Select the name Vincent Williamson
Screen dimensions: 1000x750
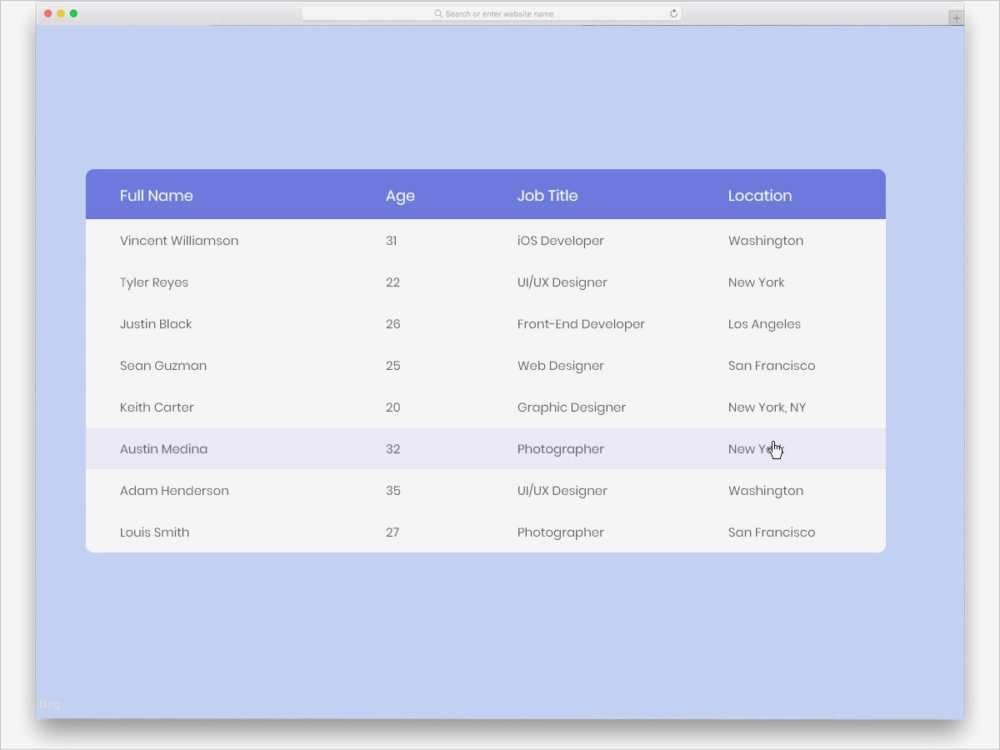click(179, 240)
